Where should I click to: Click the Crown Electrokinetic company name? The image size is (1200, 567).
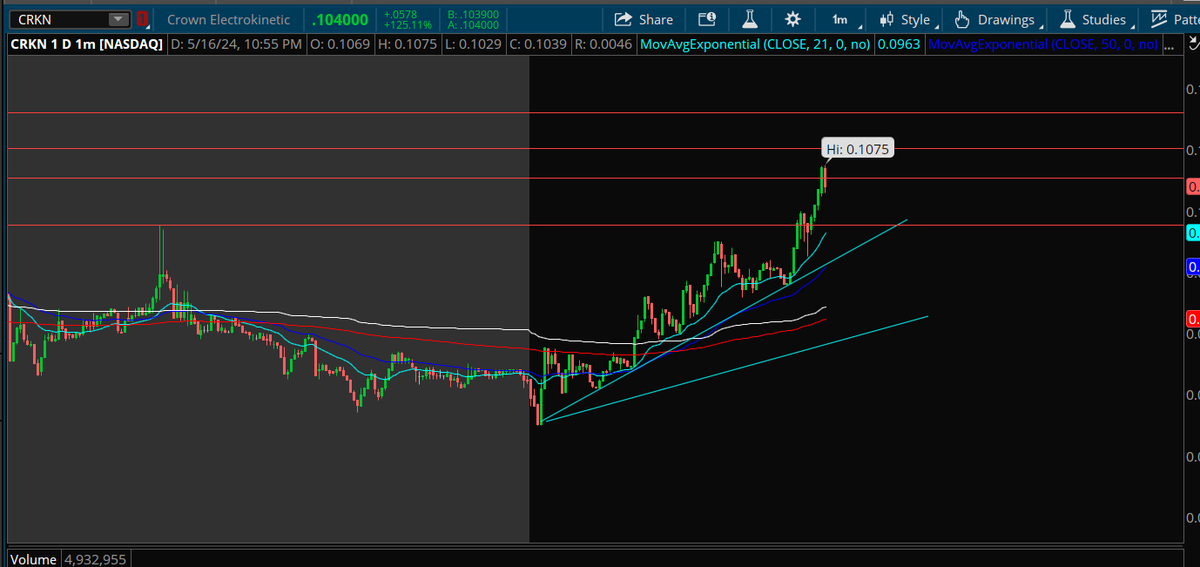(x=228, y=19)
